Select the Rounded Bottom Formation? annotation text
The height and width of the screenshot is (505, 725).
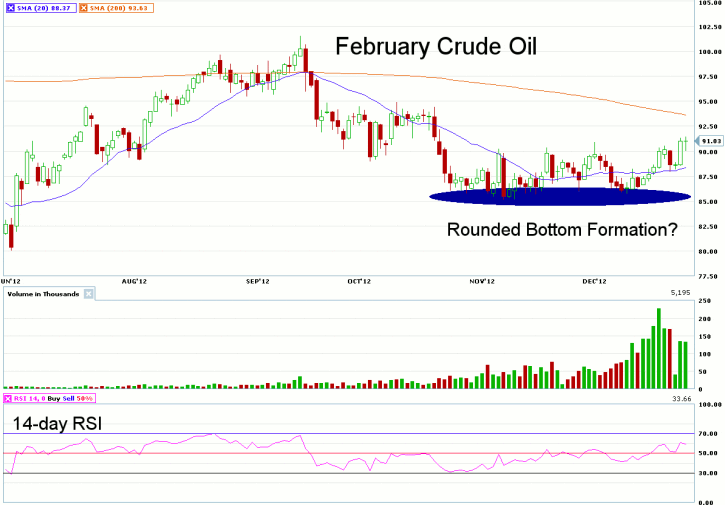561,229
